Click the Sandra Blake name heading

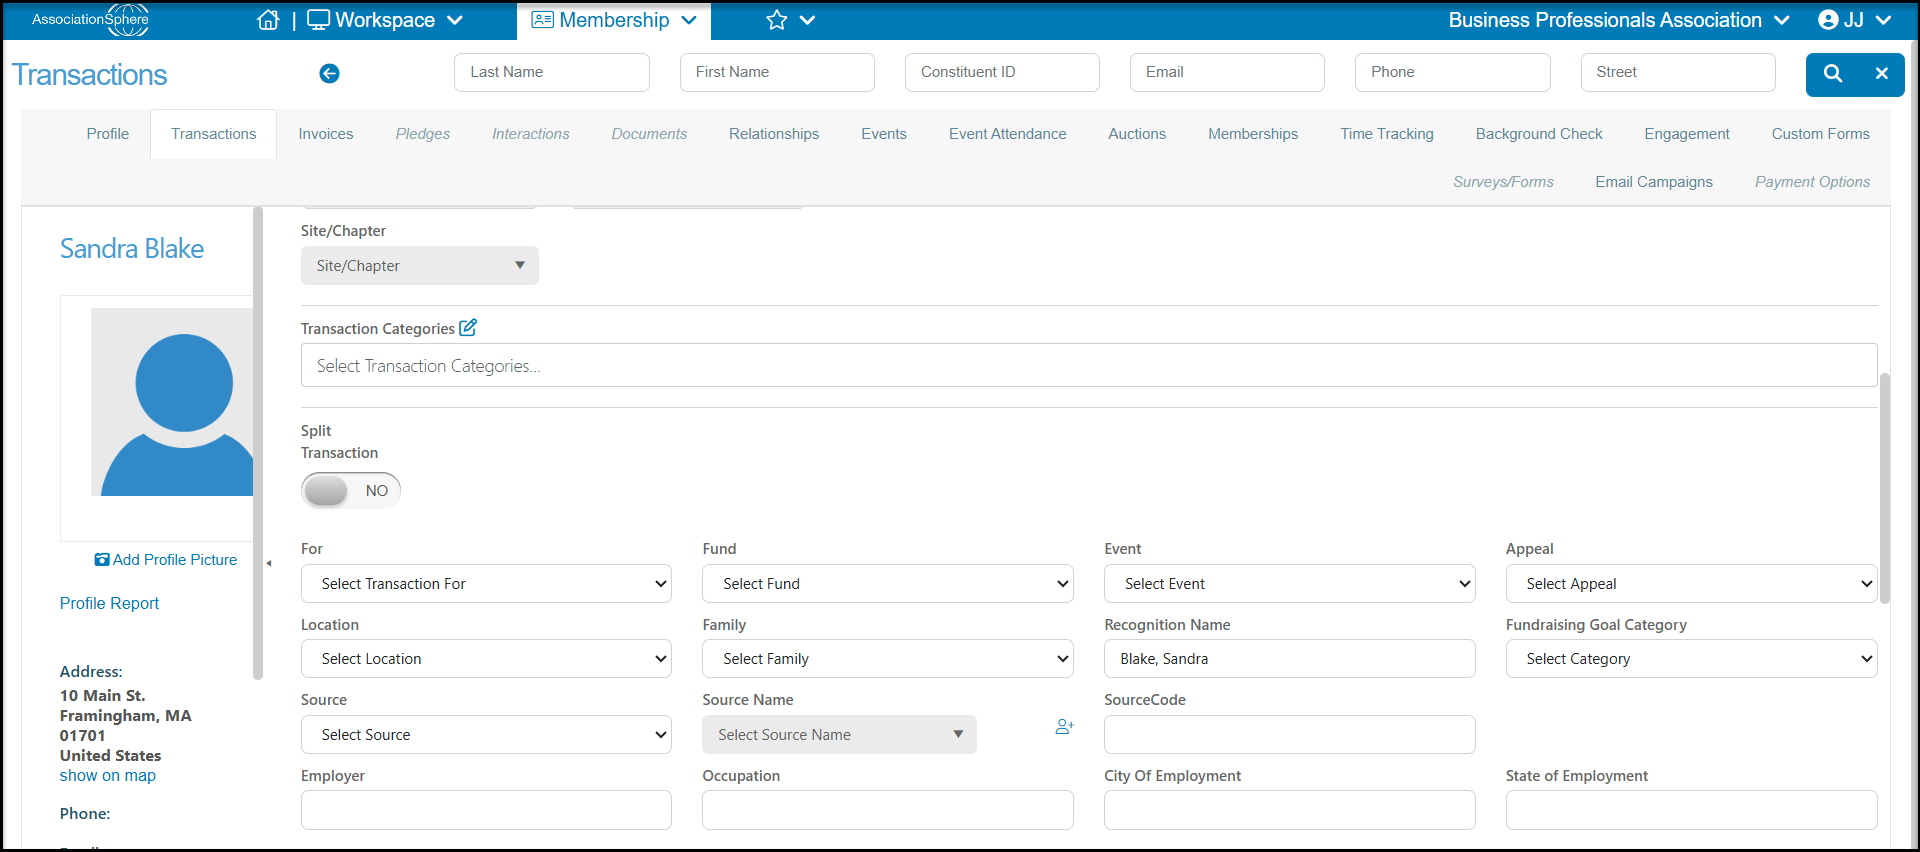(x=132, y=249)
